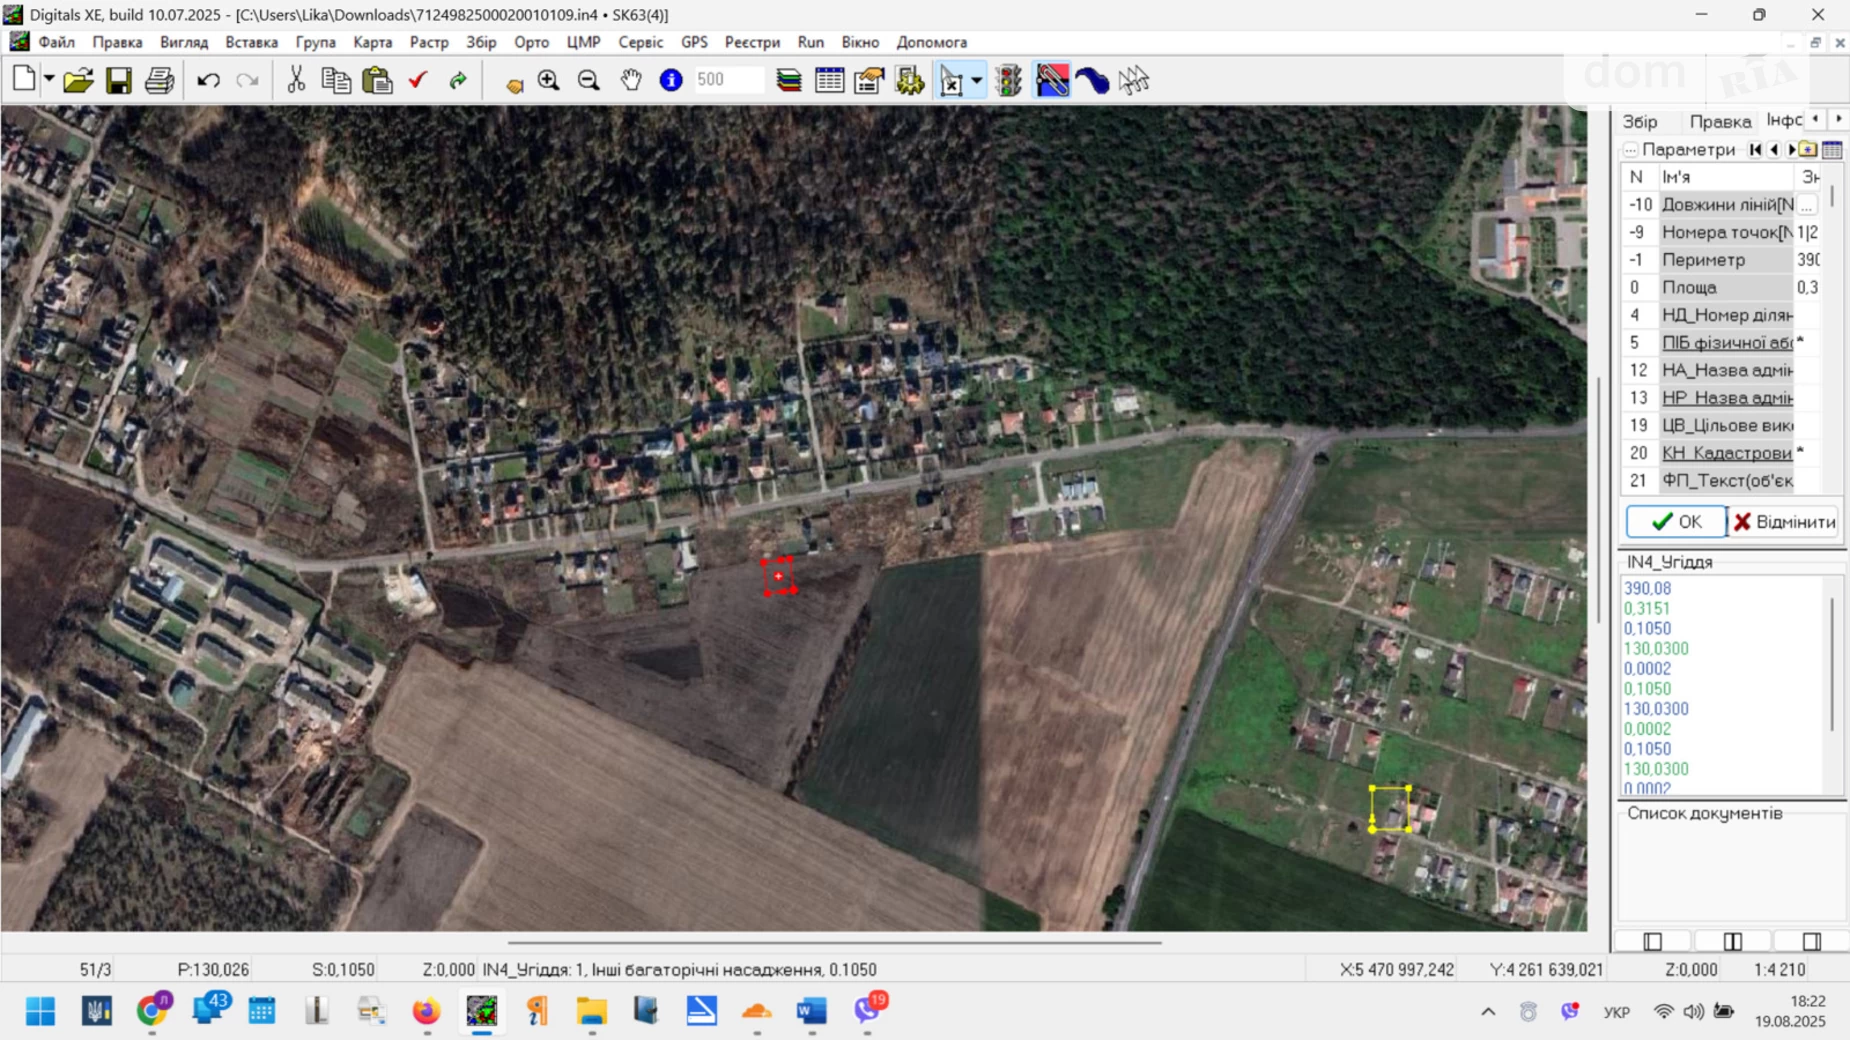The image size is (1850, 1040).
Task: Toggle the single-pane layout button in panel footer
Action: pos(1652,941)
